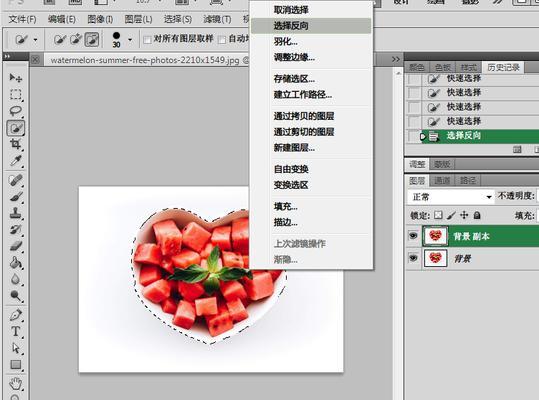Image resolution: width=539 pixels, height=400 pixels.
Task: Select the History Brush tool
Action: (15, 230)
